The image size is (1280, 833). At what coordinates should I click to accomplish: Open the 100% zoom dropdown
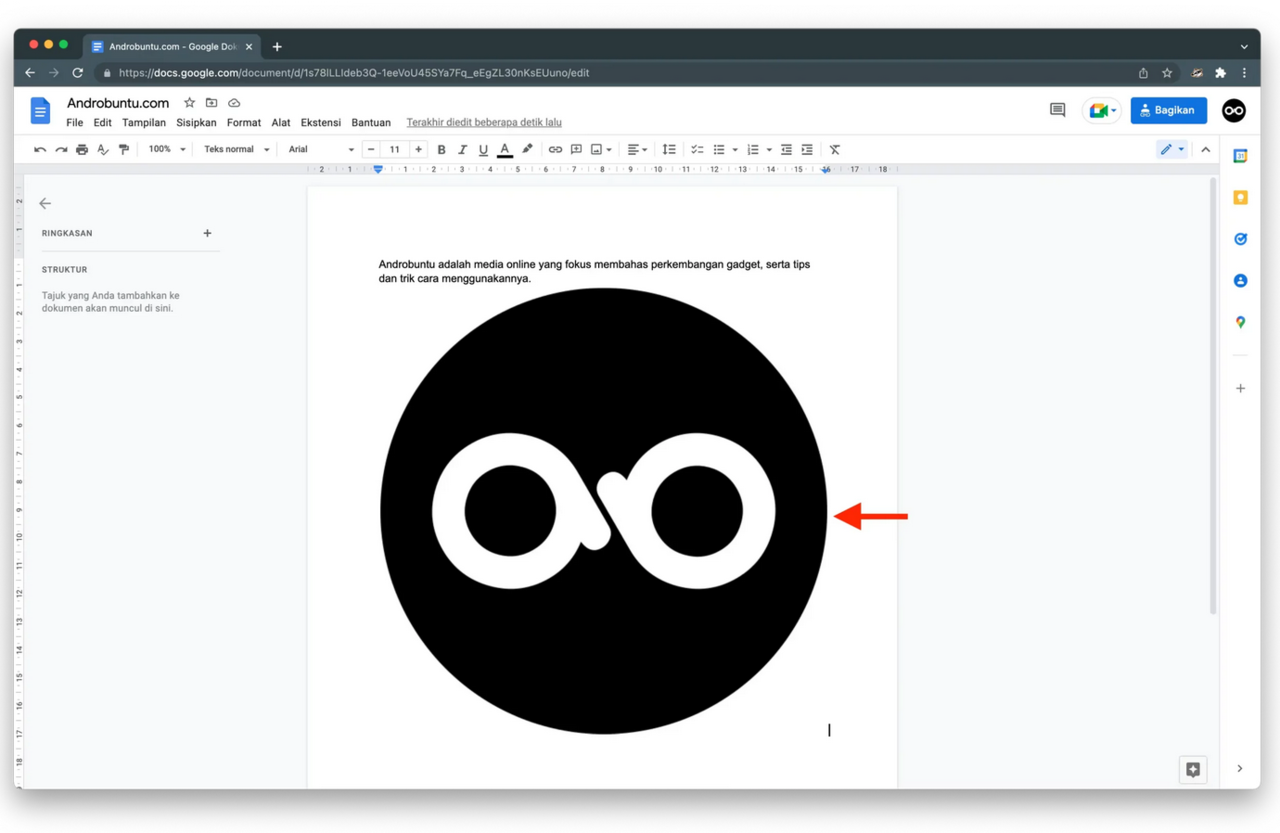tap(167, 150)
